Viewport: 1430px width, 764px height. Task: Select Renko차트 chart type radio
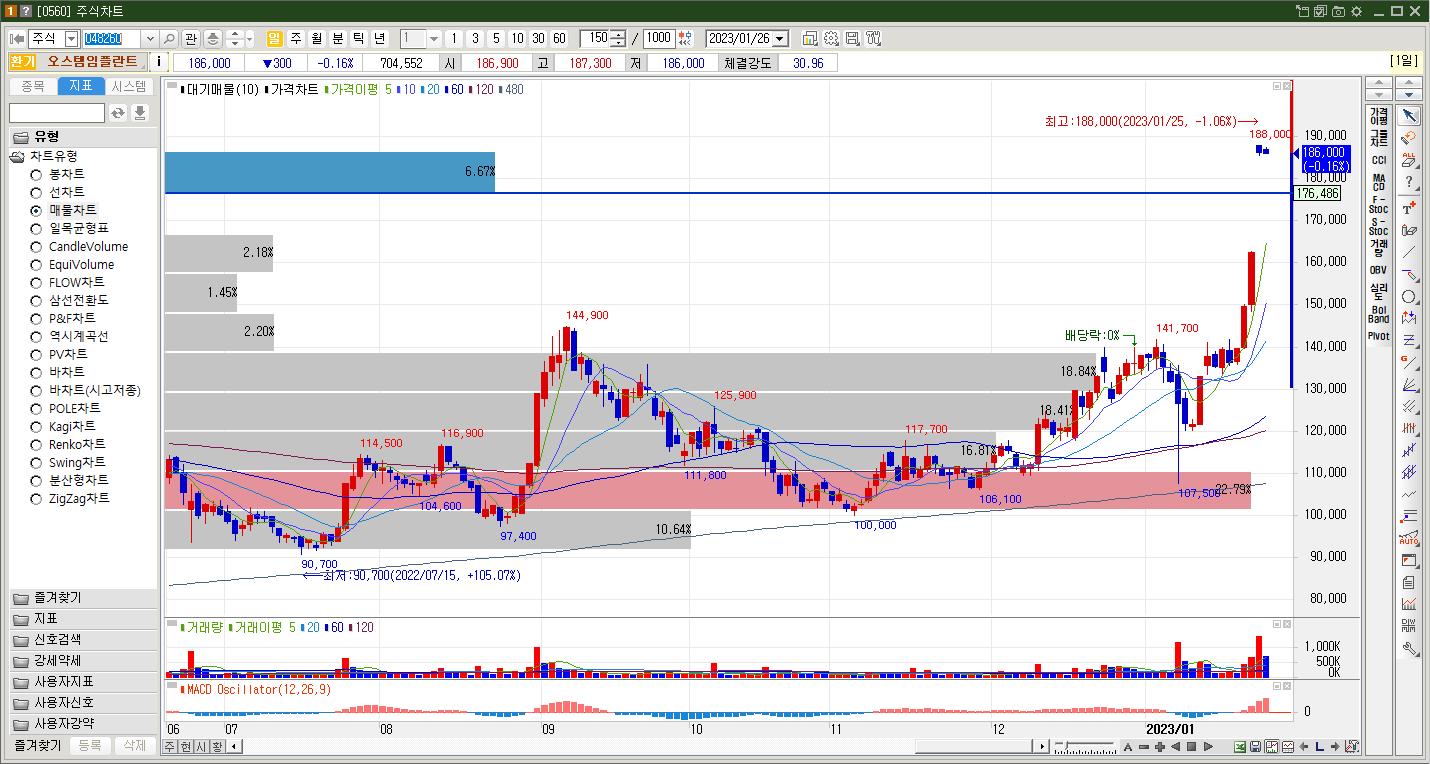click(x=36, y=445)
